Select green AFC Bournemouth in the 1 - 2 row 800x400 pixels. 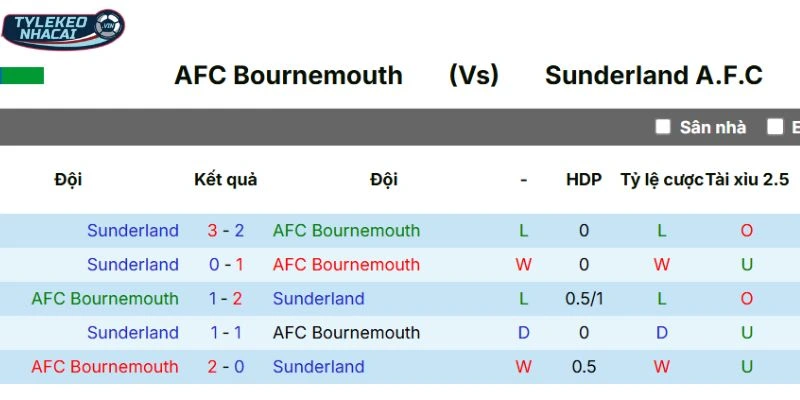105,299
